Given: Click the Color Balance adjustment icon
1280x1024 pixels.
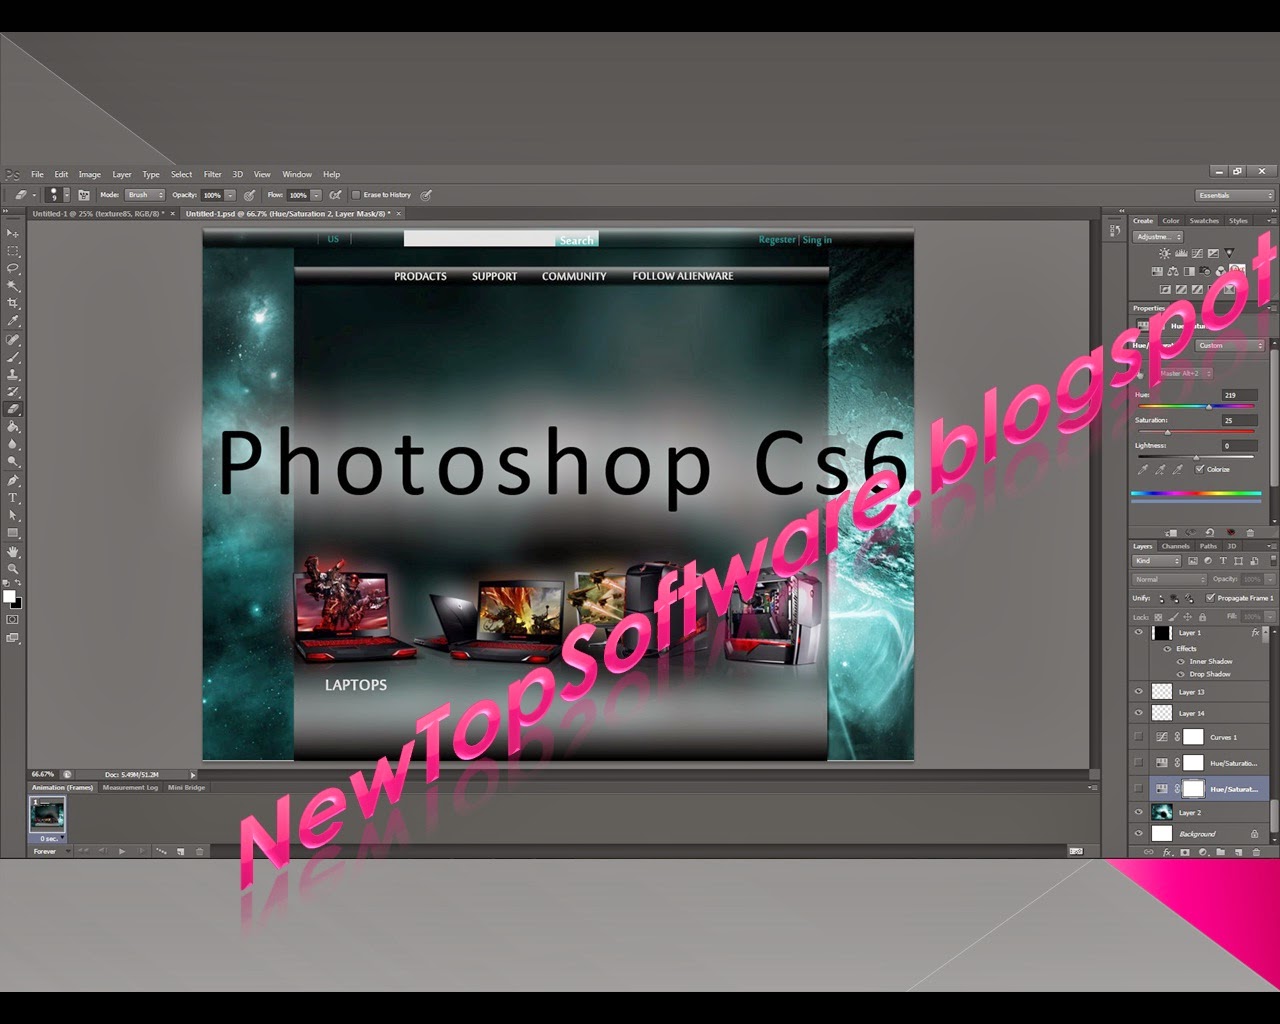Looking at the screenshot, I should [x=1174, y=271].
